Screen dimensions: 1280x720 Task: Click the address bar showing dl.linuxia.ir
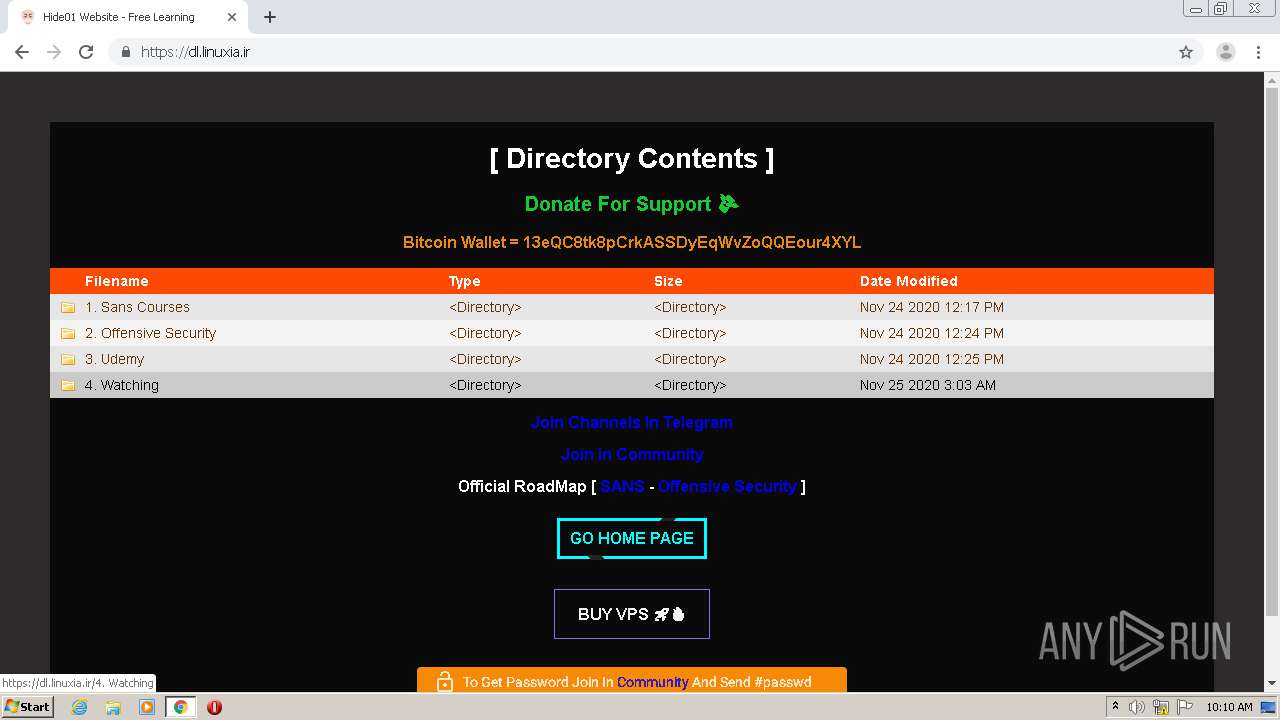click(640, 52)
